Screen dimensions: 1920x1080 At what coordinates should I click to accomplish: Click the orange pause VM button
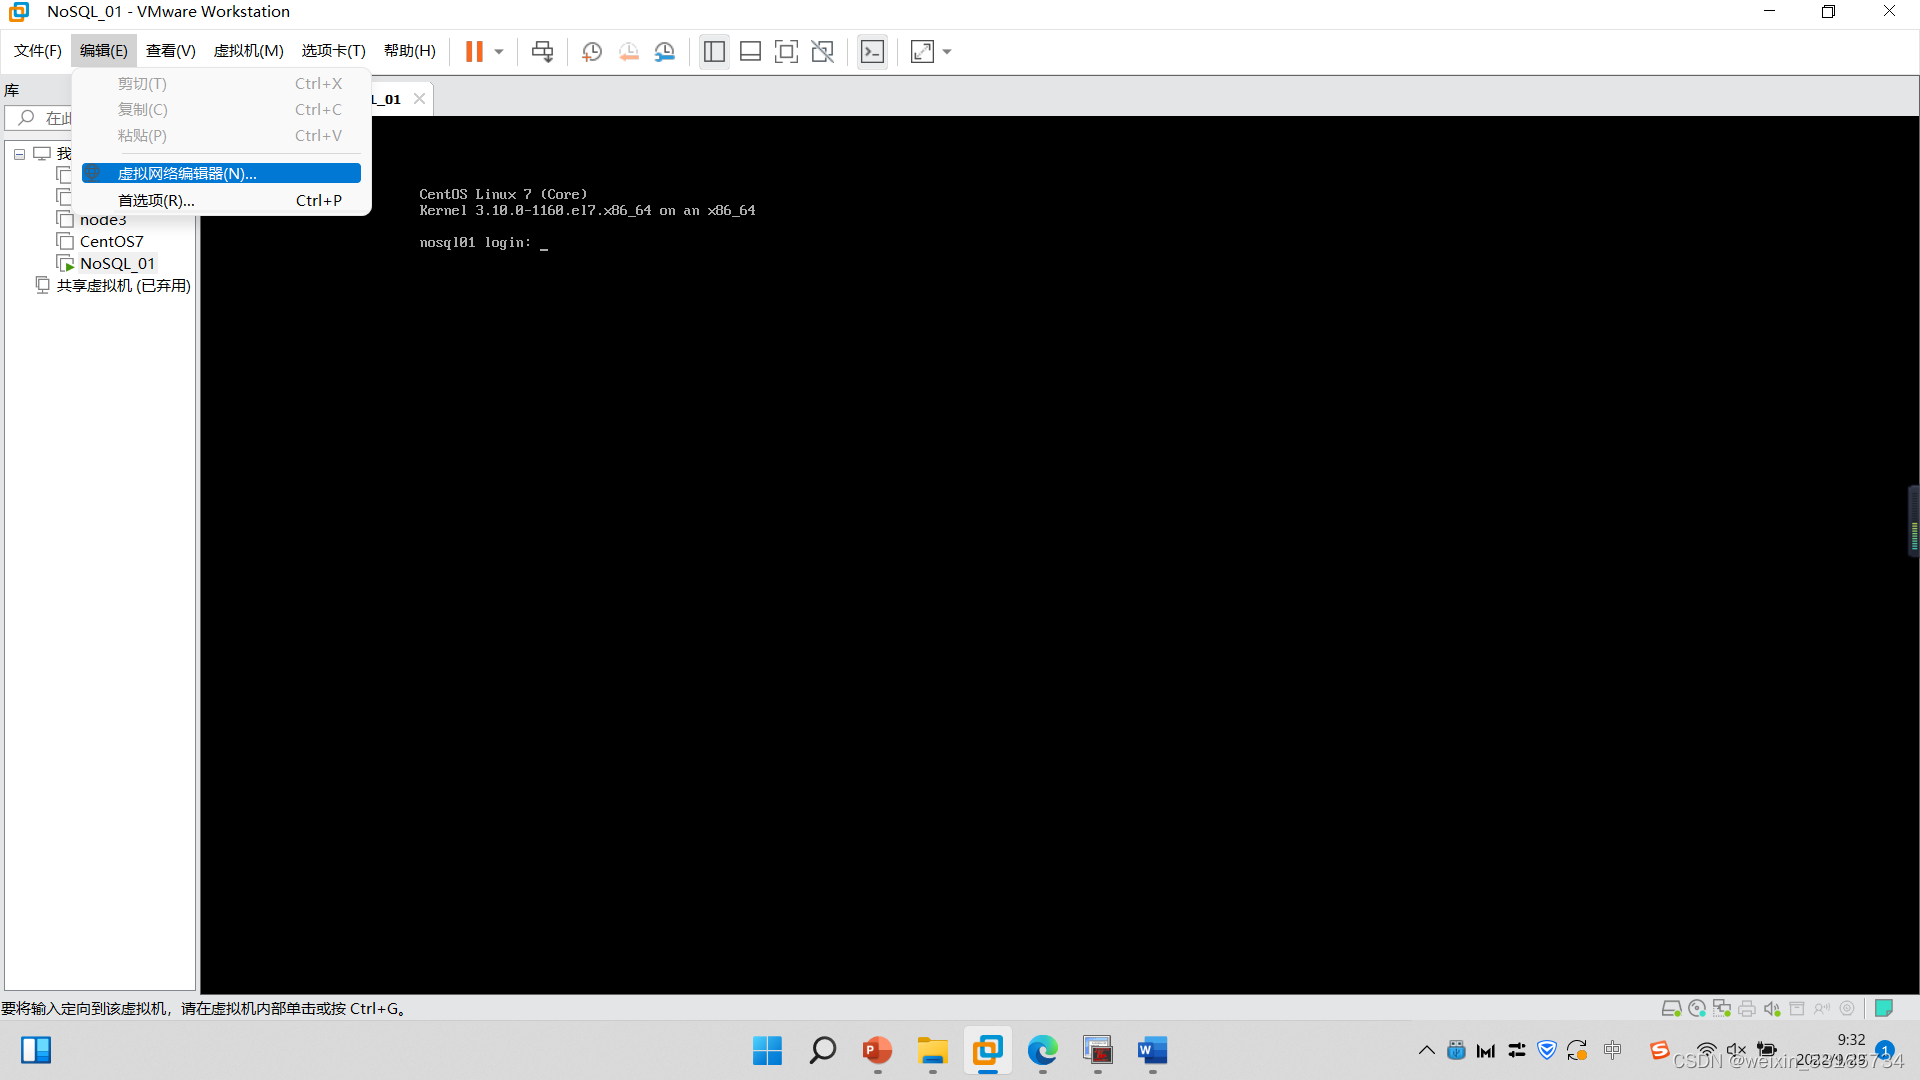(x=474, y=51)
